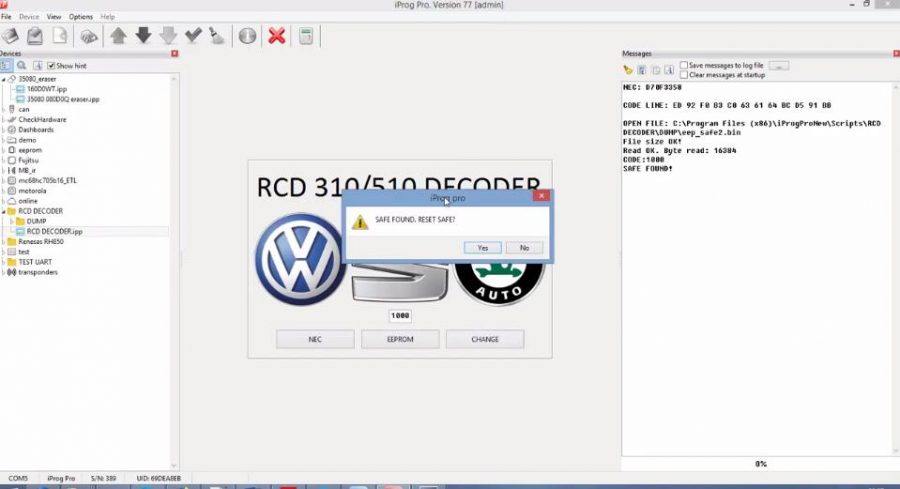
Task: Open the View menu
Action: click(53, 17)
